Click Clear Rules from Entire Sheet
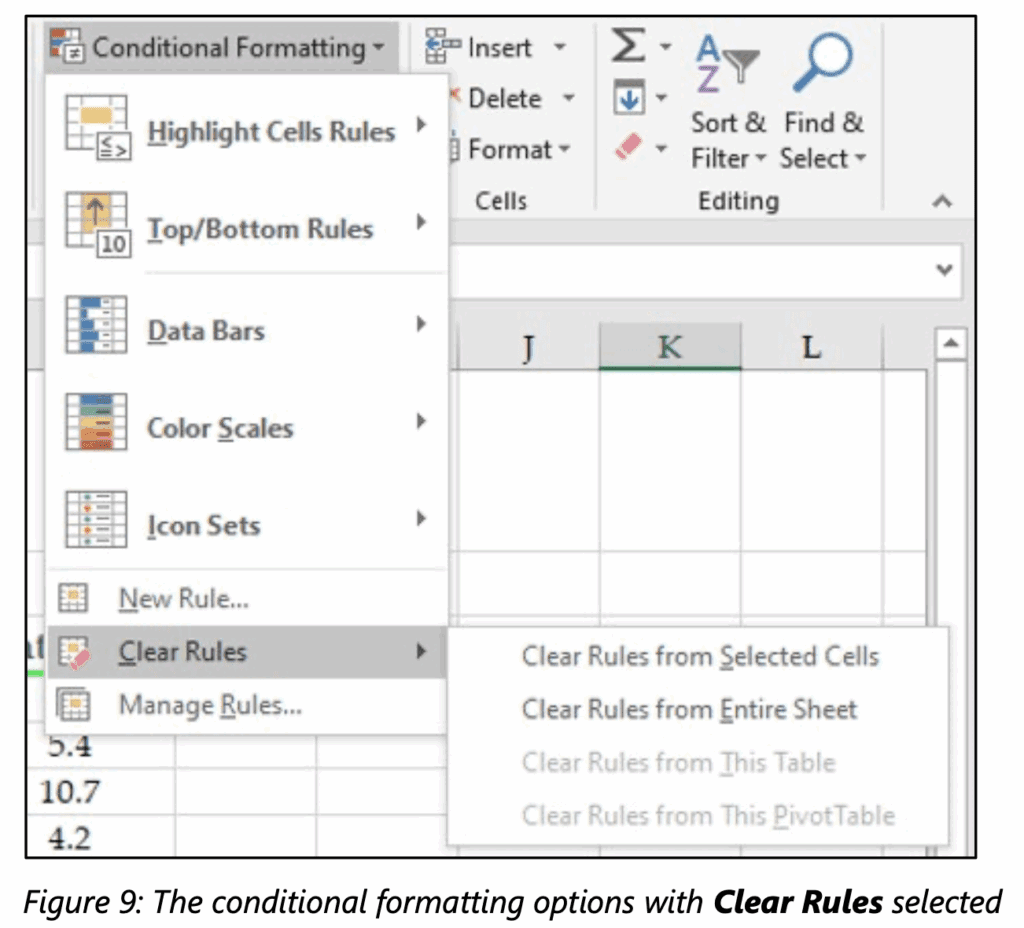This screenshot has height=928, width=1024. [689, 709]
